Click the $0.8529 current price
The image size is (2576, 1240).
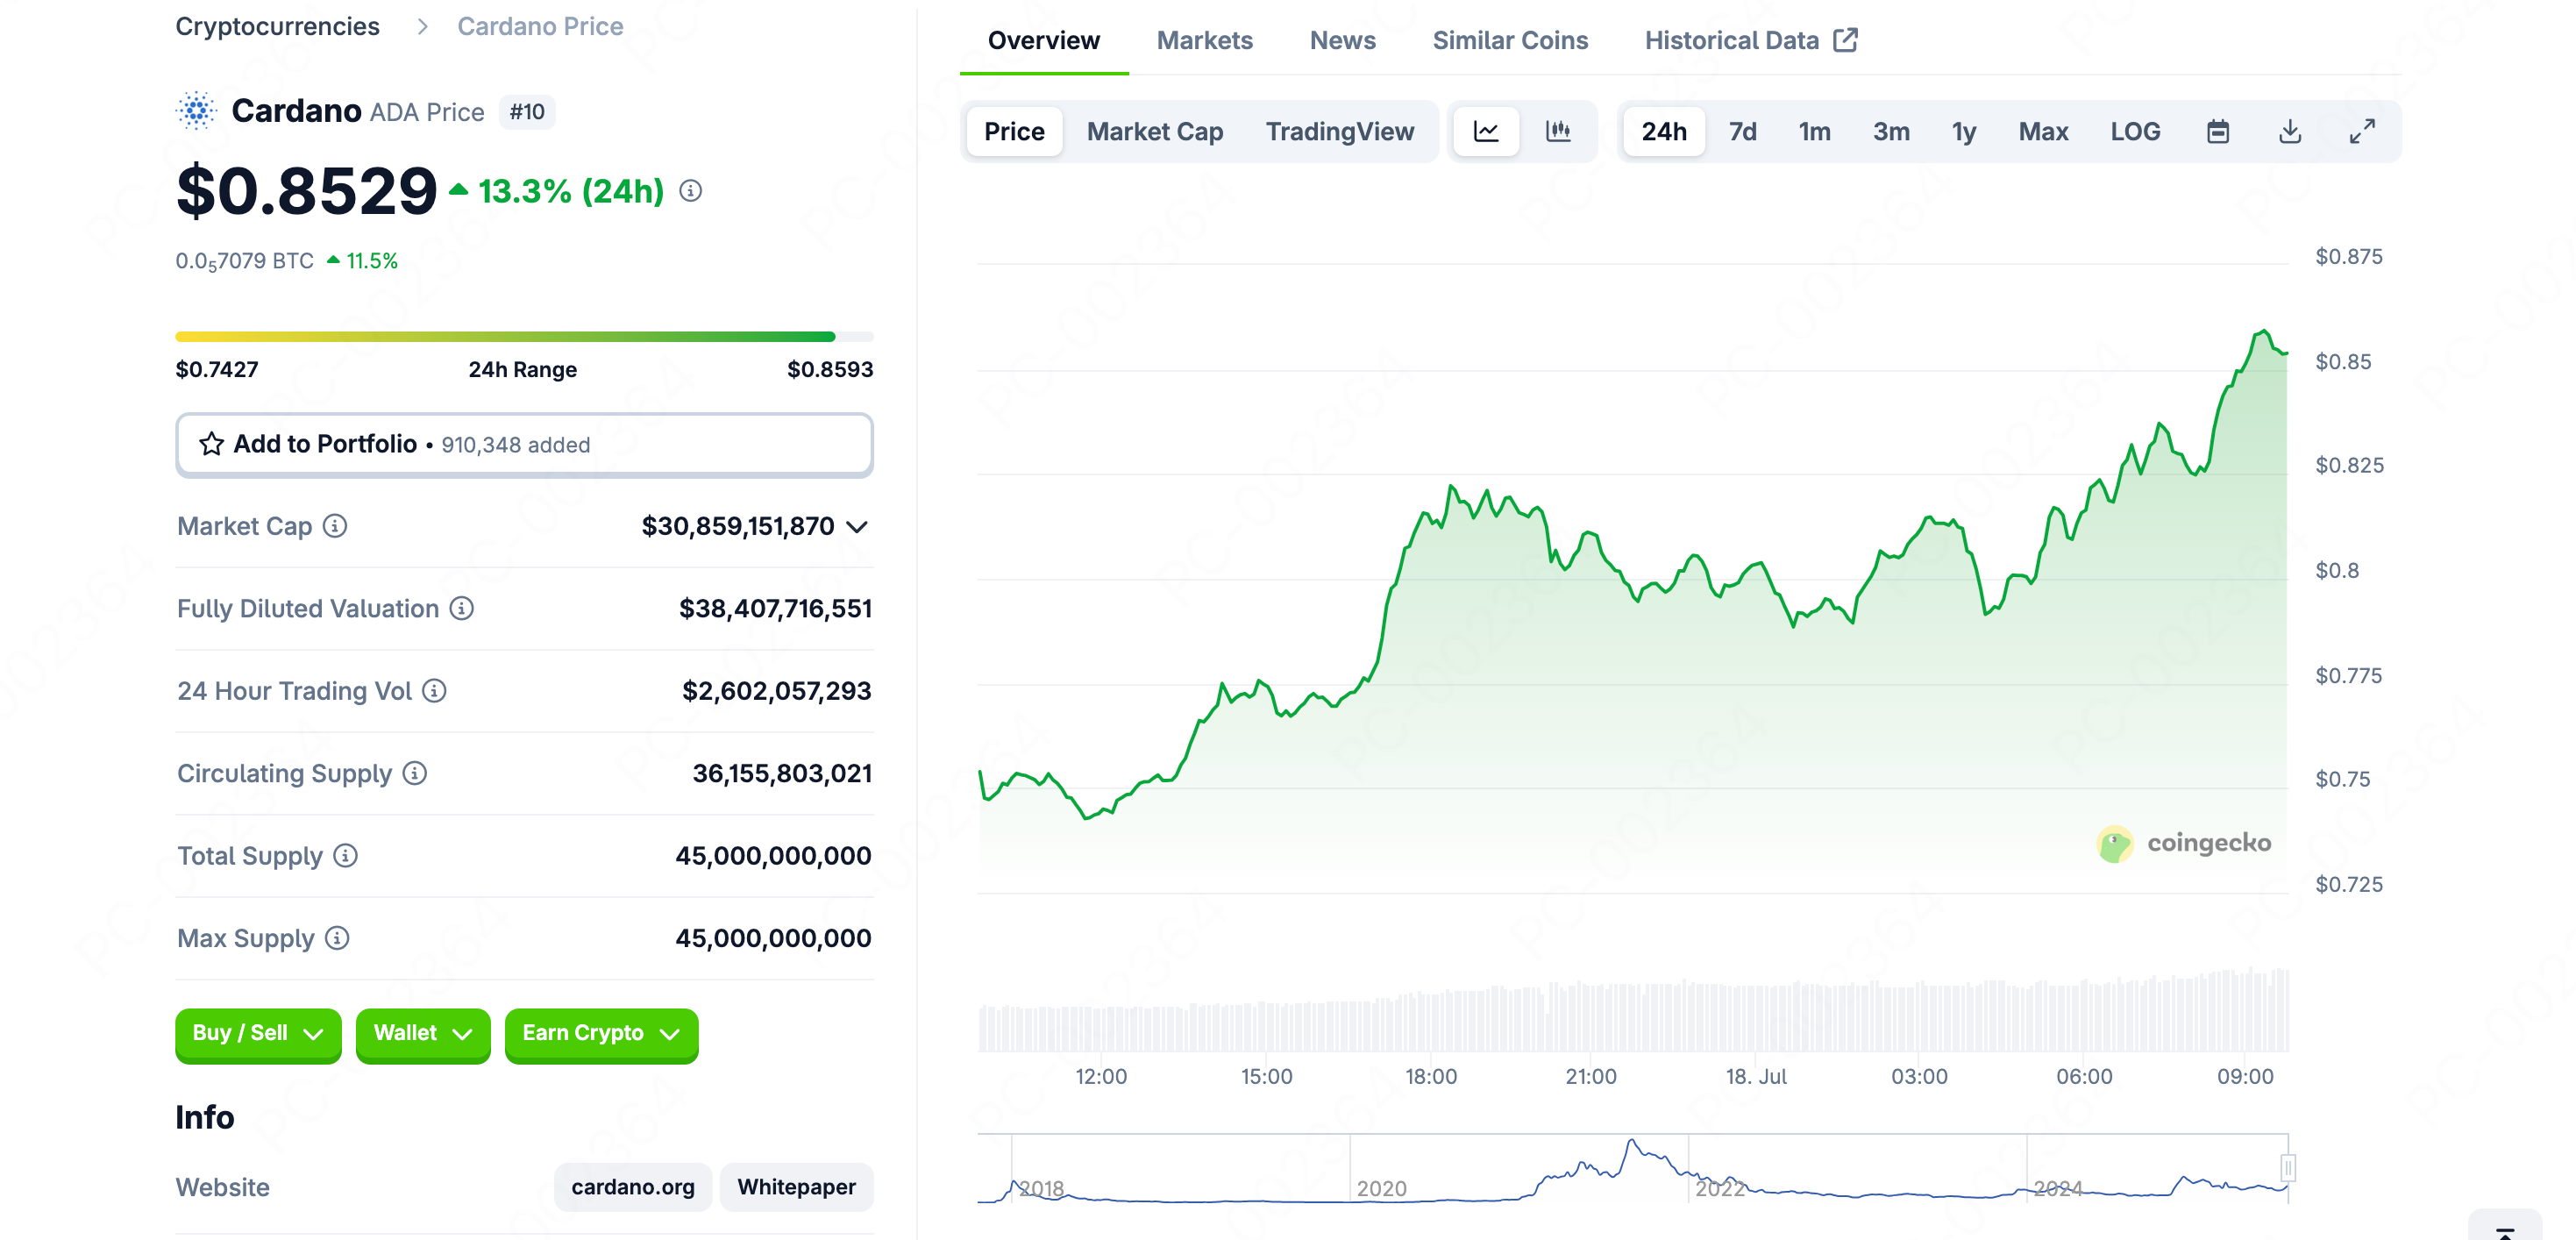[x=306, y=191]
